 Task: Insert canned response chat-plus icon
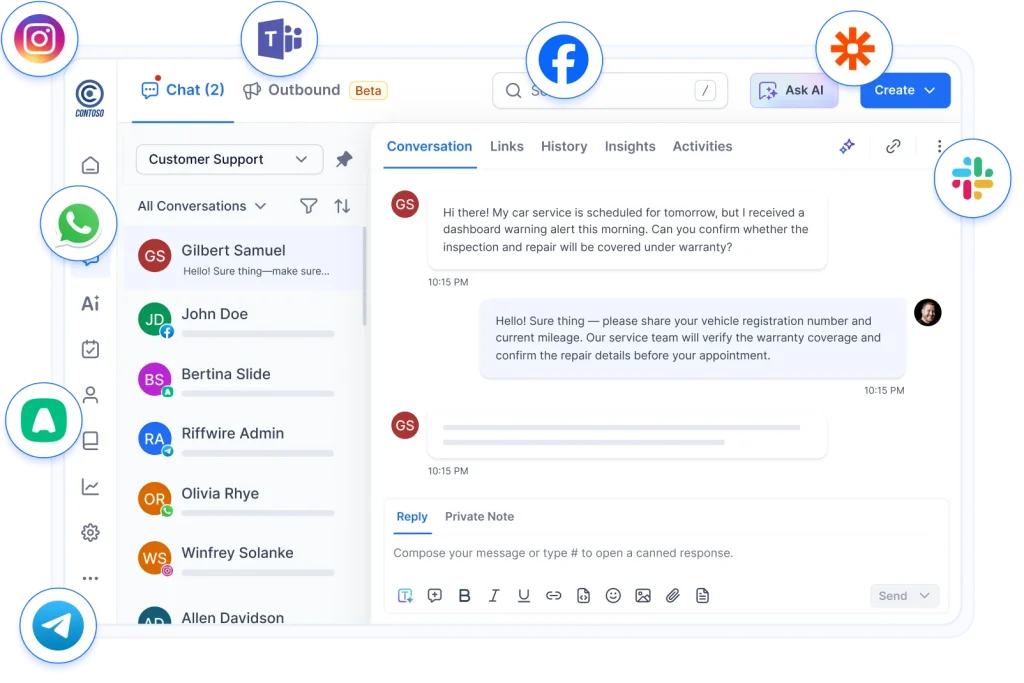click(x=434, y=596)
